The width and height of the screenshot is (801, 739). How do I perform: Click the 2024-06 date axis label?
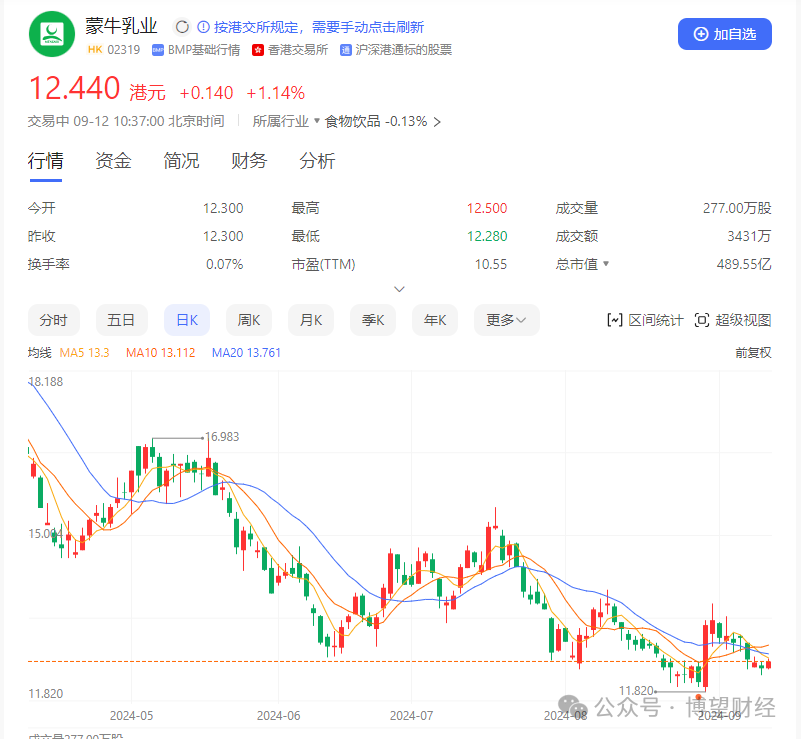point(278,716)
